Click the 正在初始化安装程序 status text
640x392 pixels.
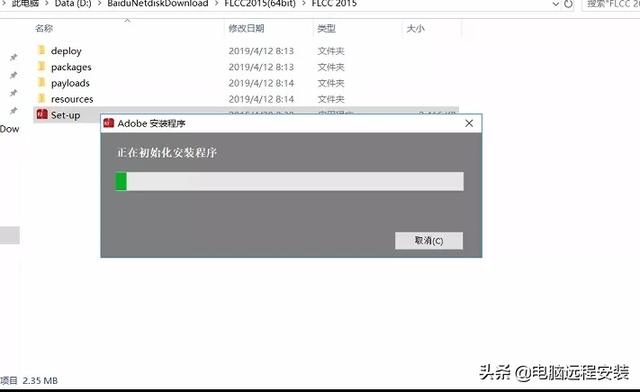pos(167,153)
